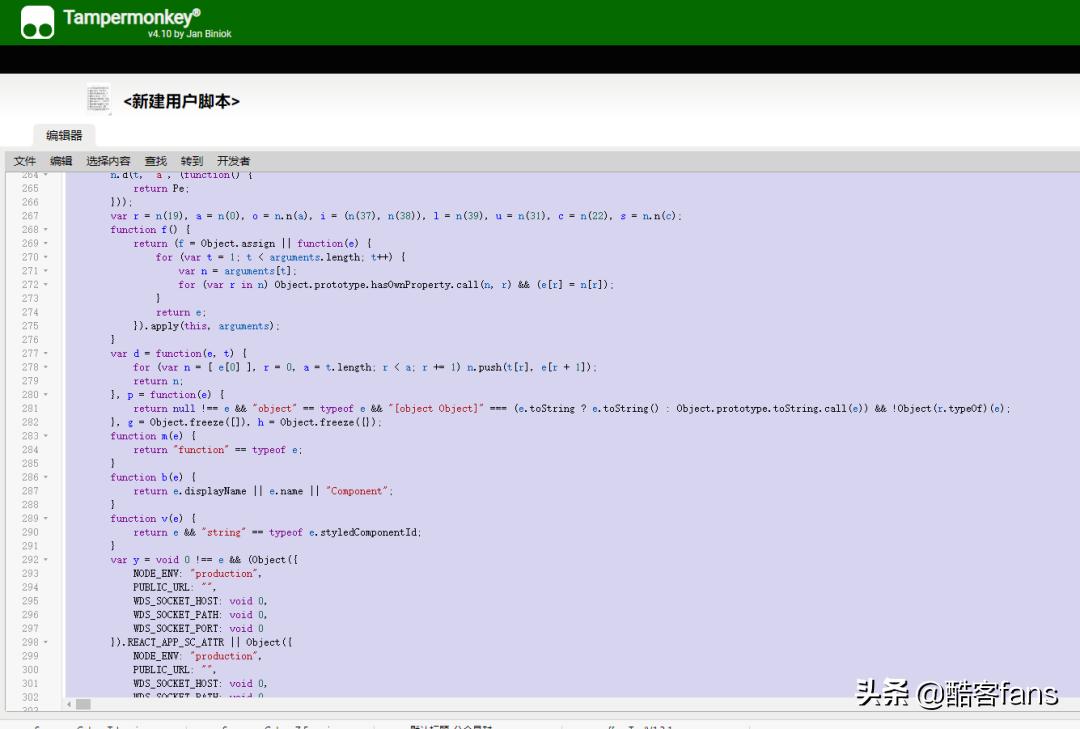Open the 编辑 menu

(61, 161)
